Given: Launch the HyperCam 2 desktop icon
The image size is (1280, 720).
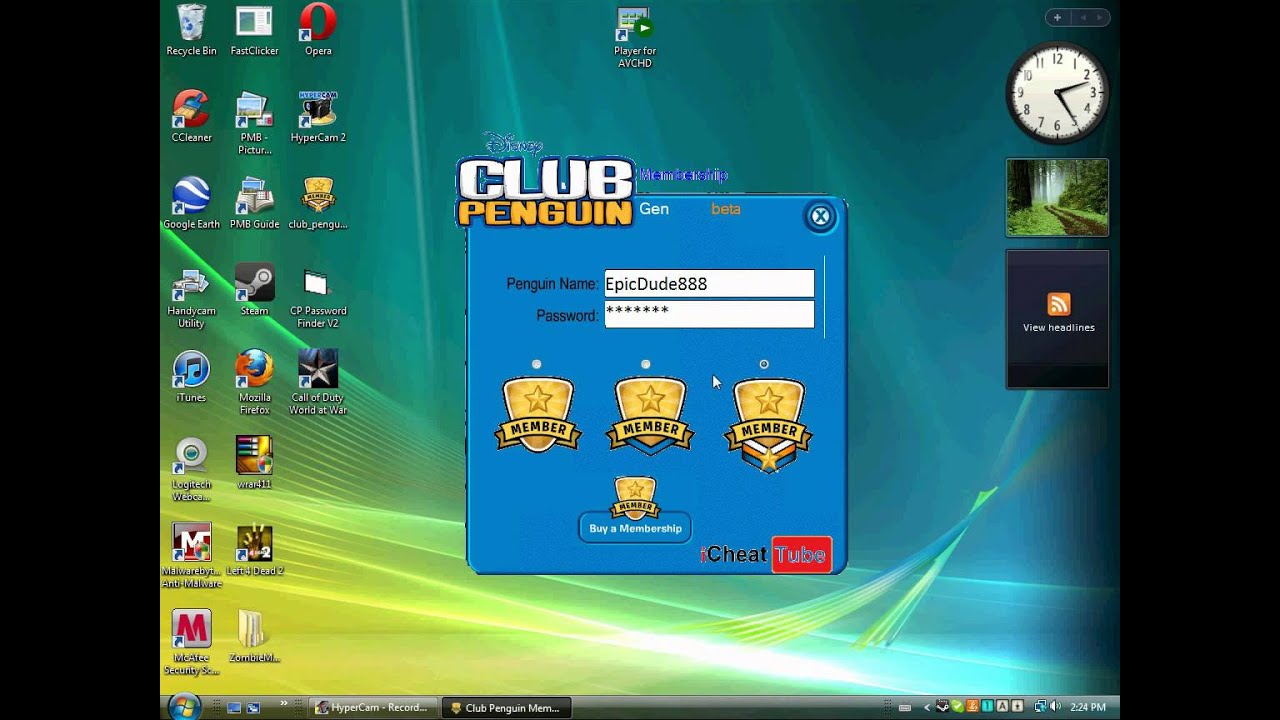Looking at the screenshot, I should point(318,117).
